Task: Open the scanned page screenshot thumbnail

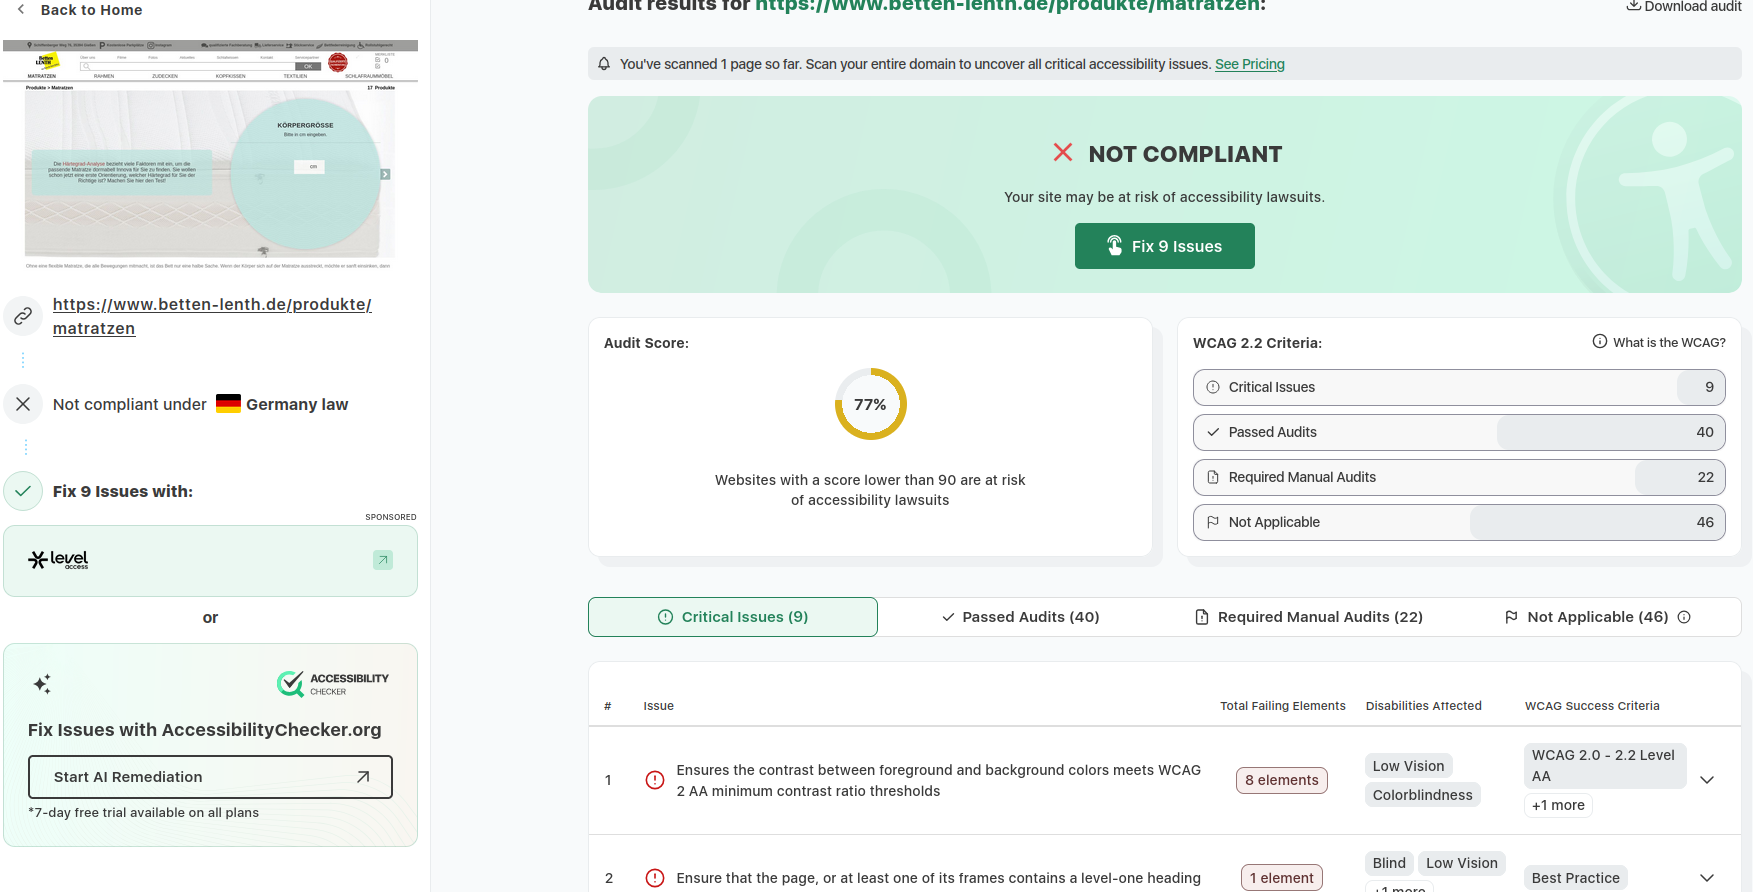Action: [210, 155]
